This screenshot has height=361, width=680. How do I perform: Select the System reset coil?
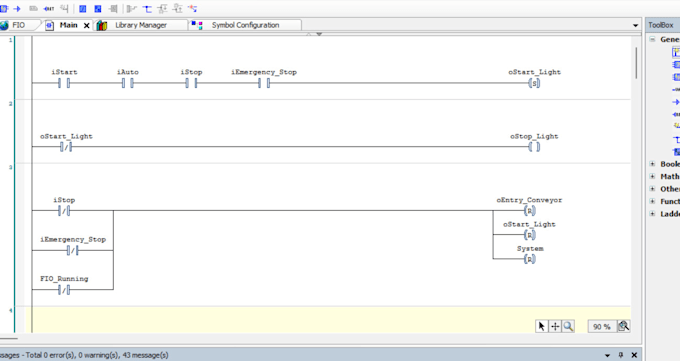[530, 259]
